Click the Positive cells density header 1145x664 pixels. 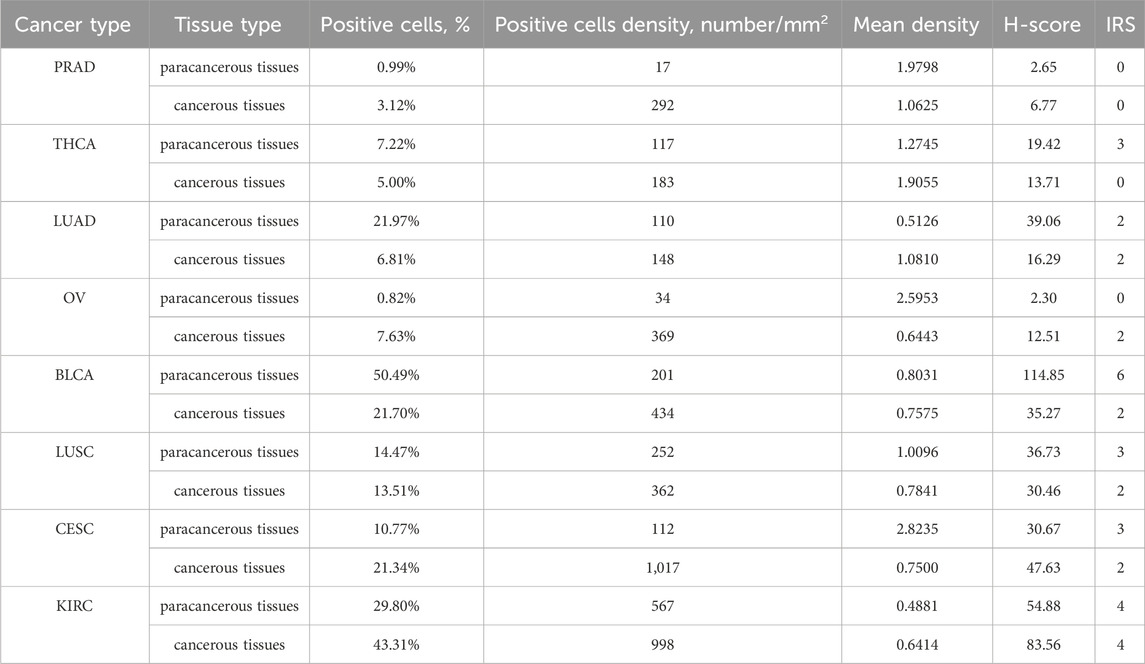coord(662,25)
